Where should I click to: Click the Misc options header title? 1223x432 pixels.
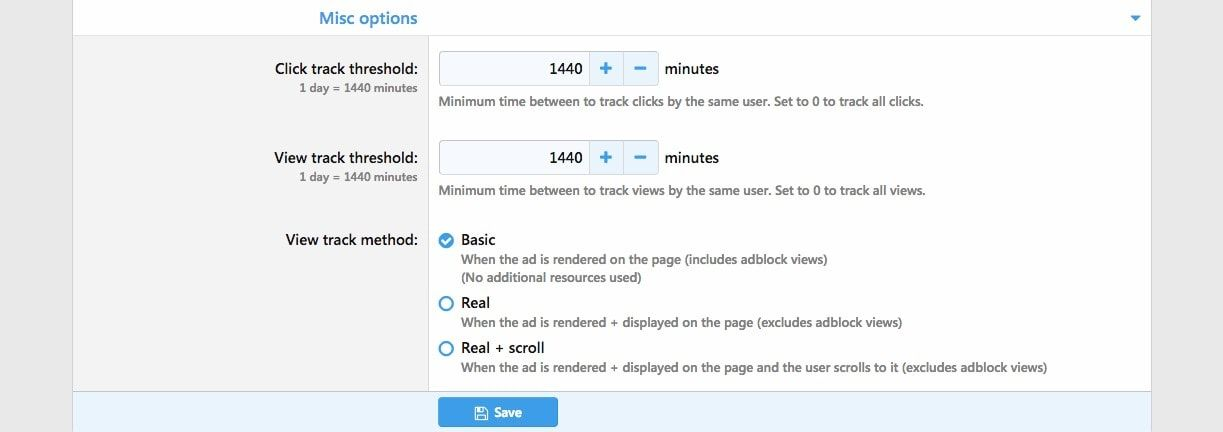coord(368,18)
